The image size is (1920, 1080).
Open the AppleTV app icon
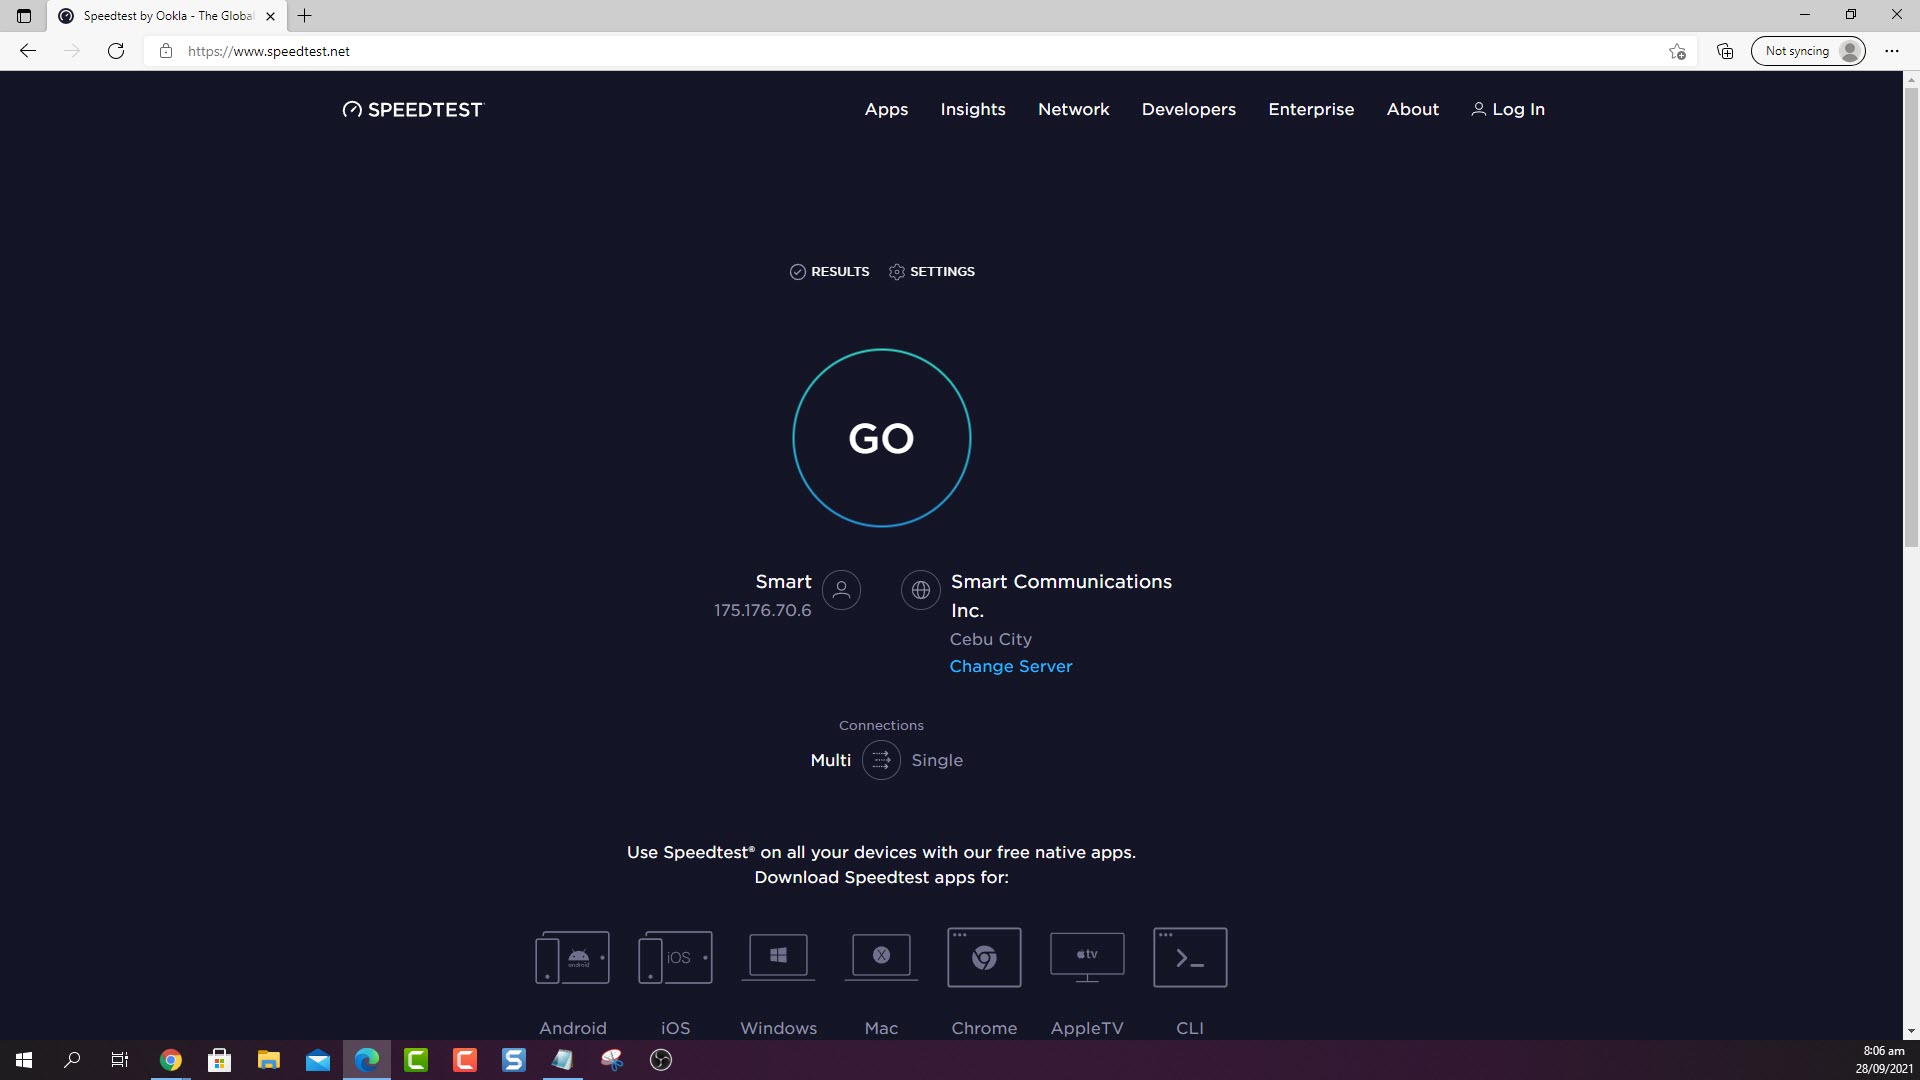pyautogui.click(x=1087, y=956)
